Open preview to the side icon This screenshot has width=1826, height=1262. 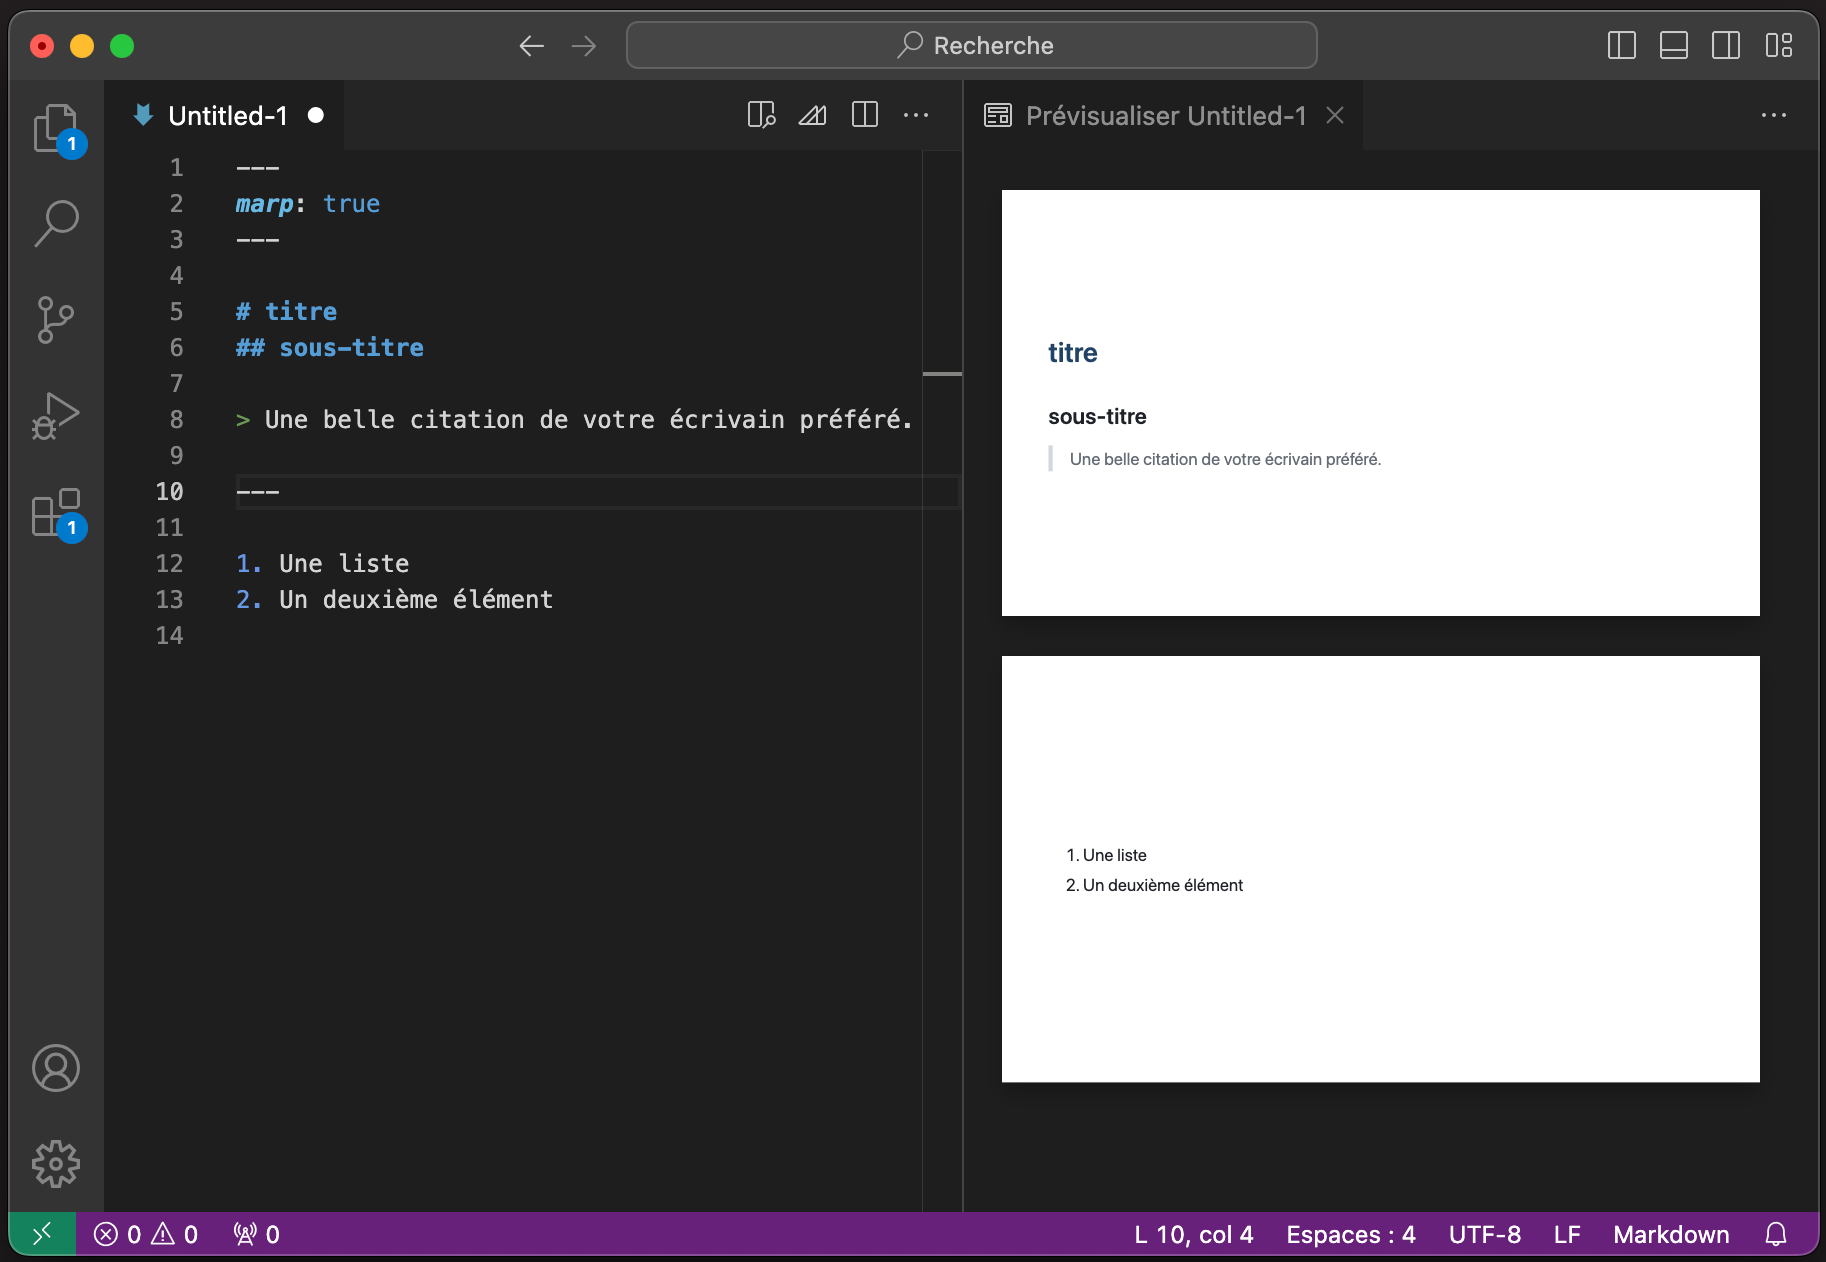pos(761,116)
